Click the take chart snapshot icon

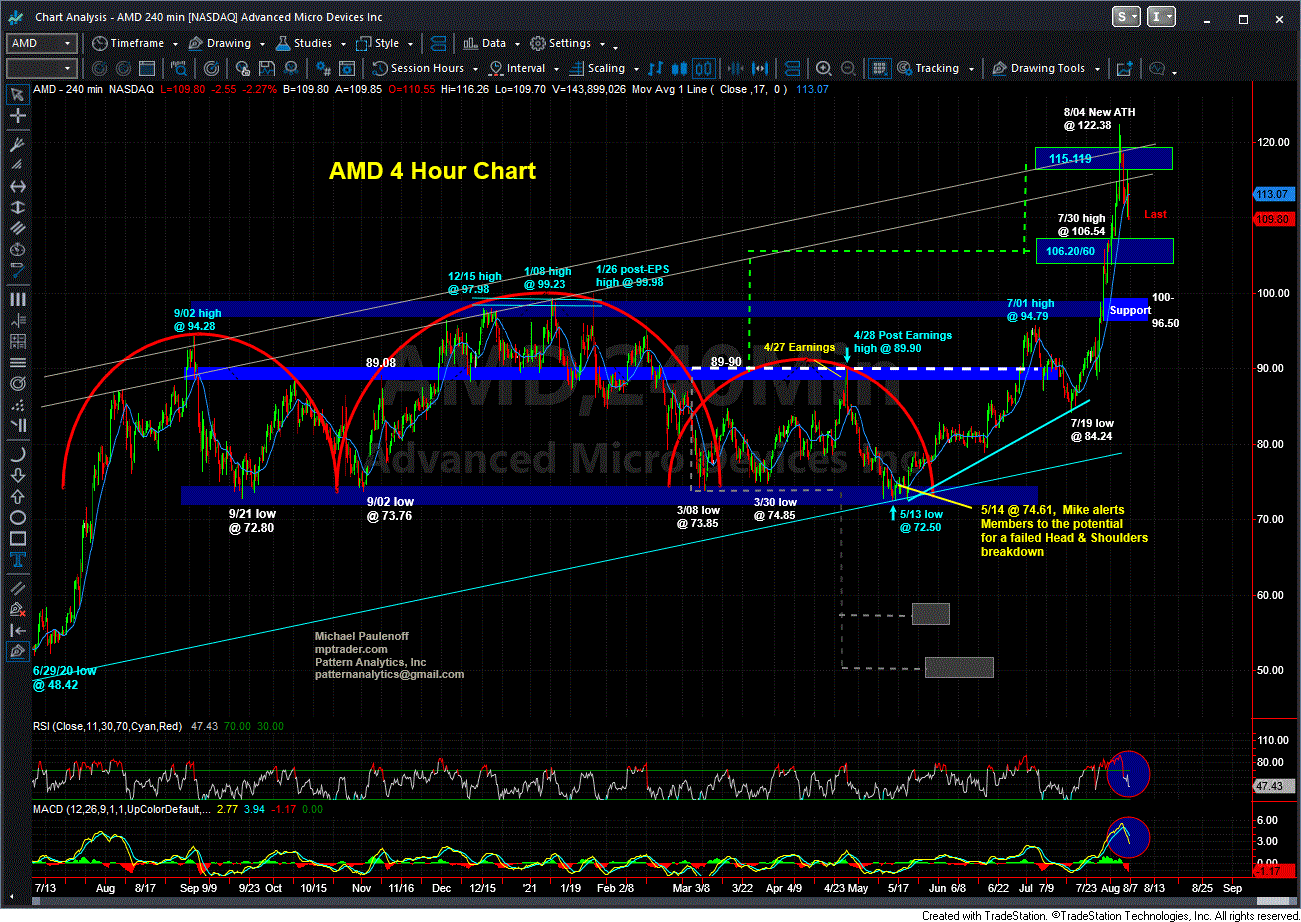1124,68
